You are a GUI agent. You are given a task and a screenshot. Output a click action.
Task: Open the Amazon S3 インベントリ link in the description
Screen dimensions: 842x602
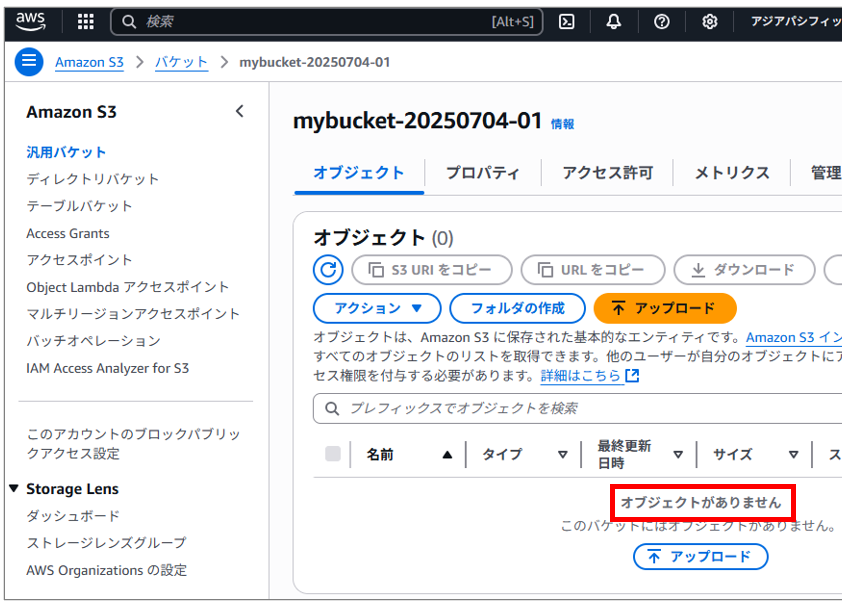point(794,338)
